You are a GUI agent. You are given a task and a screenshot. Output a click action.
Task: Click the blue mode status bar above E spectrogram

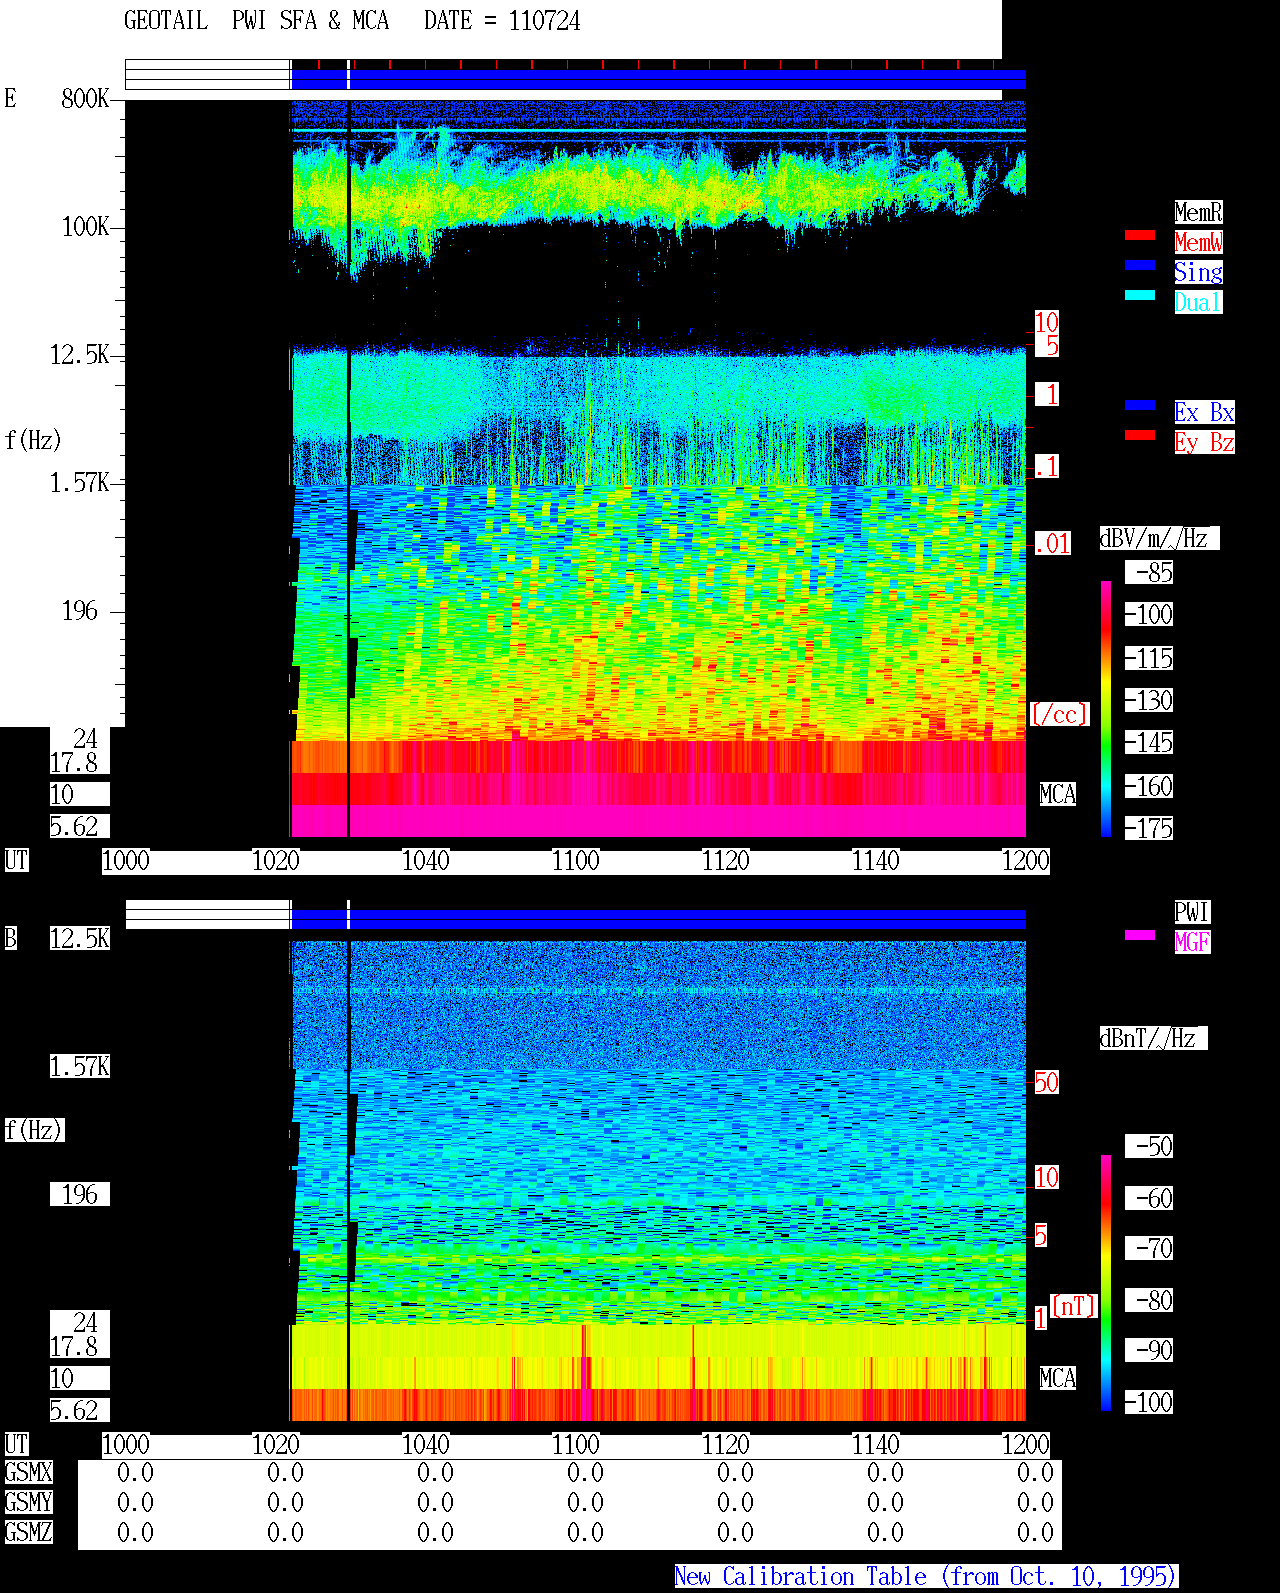tap(658, 80)
